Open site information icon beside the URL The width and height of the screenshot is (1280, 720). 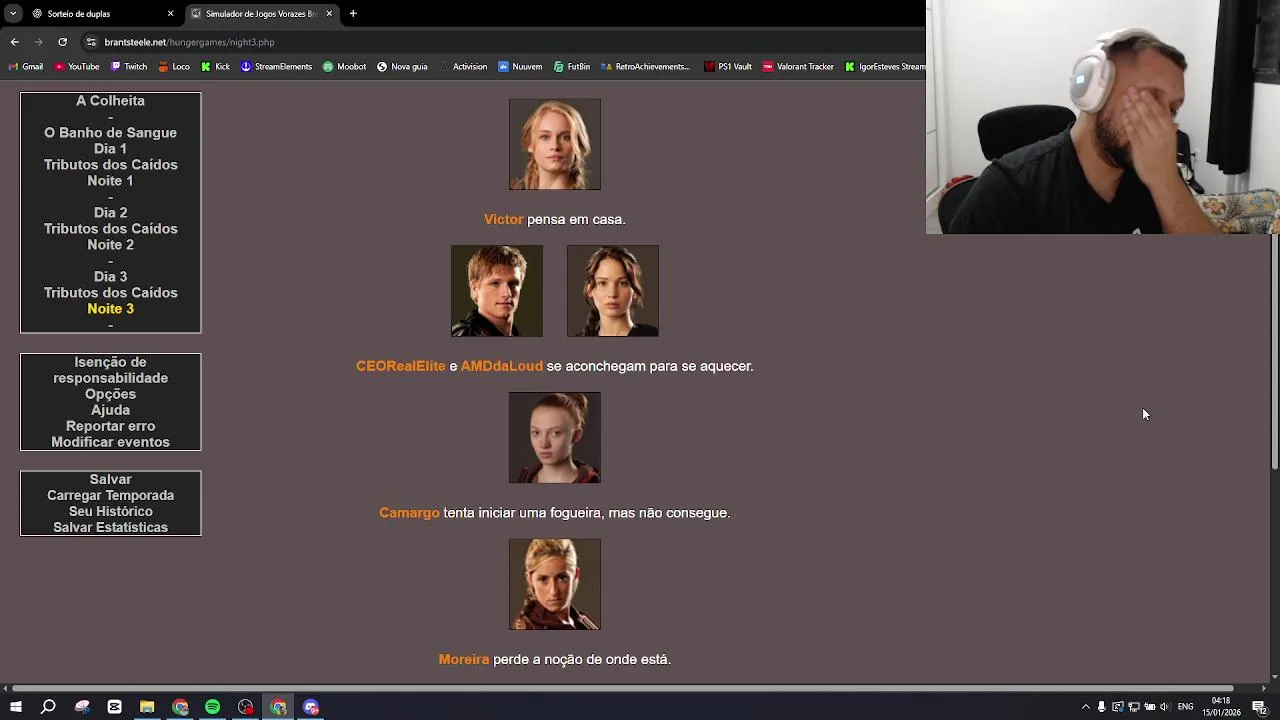[91, 42]
